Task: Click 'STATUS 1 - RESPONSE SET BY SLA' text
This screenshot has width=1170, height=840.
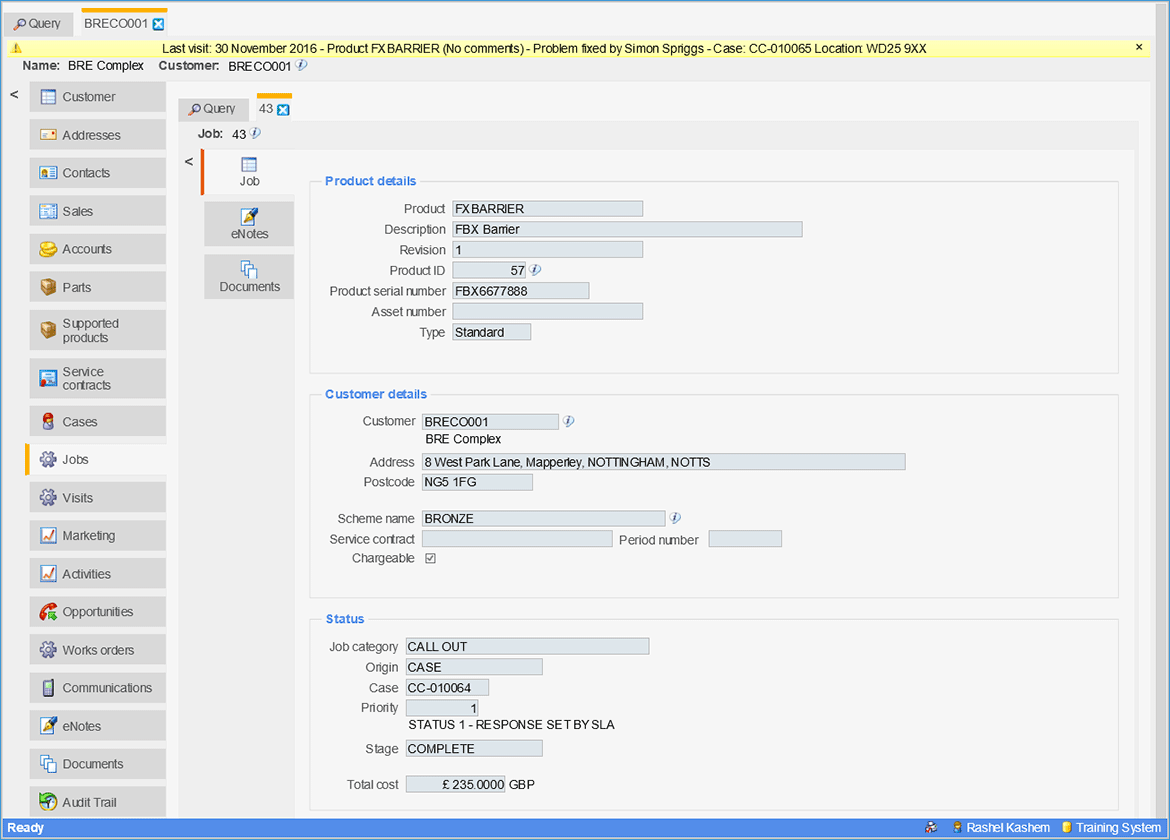Action: 511,724
